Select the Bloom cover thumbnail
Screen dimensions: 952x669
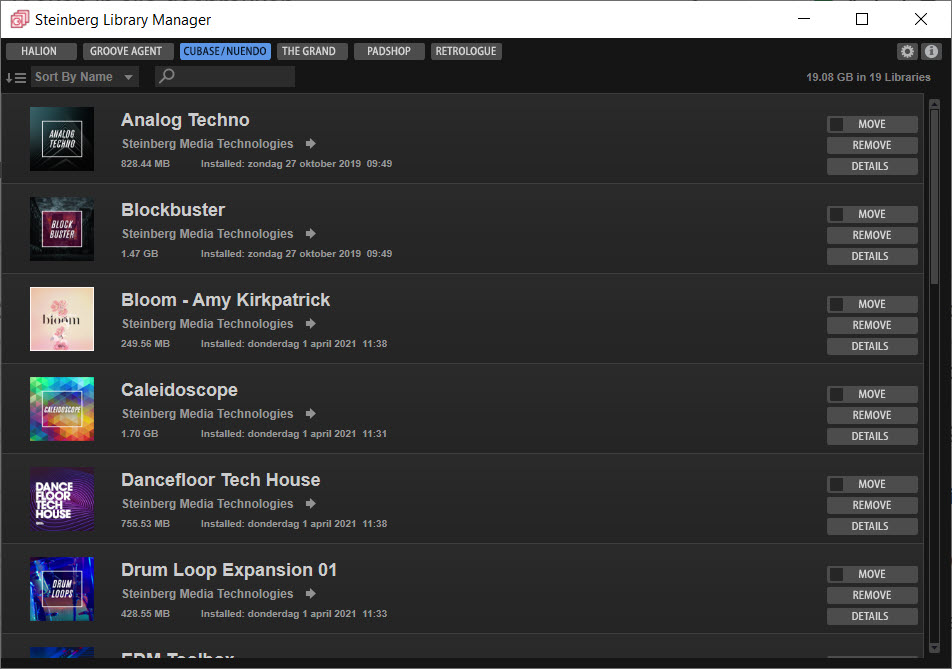(62, 319)
